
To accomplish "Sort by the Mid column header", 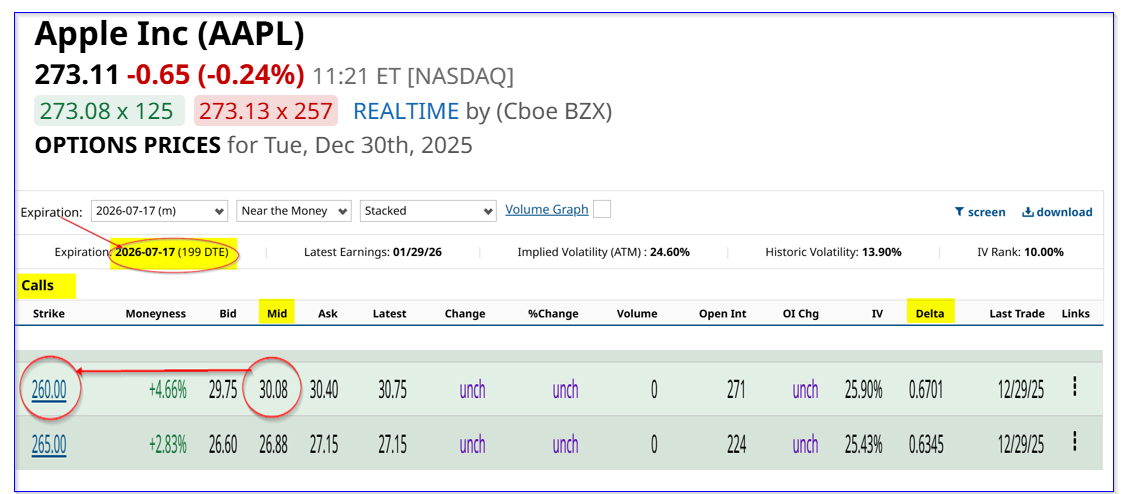I will [277, 313].
